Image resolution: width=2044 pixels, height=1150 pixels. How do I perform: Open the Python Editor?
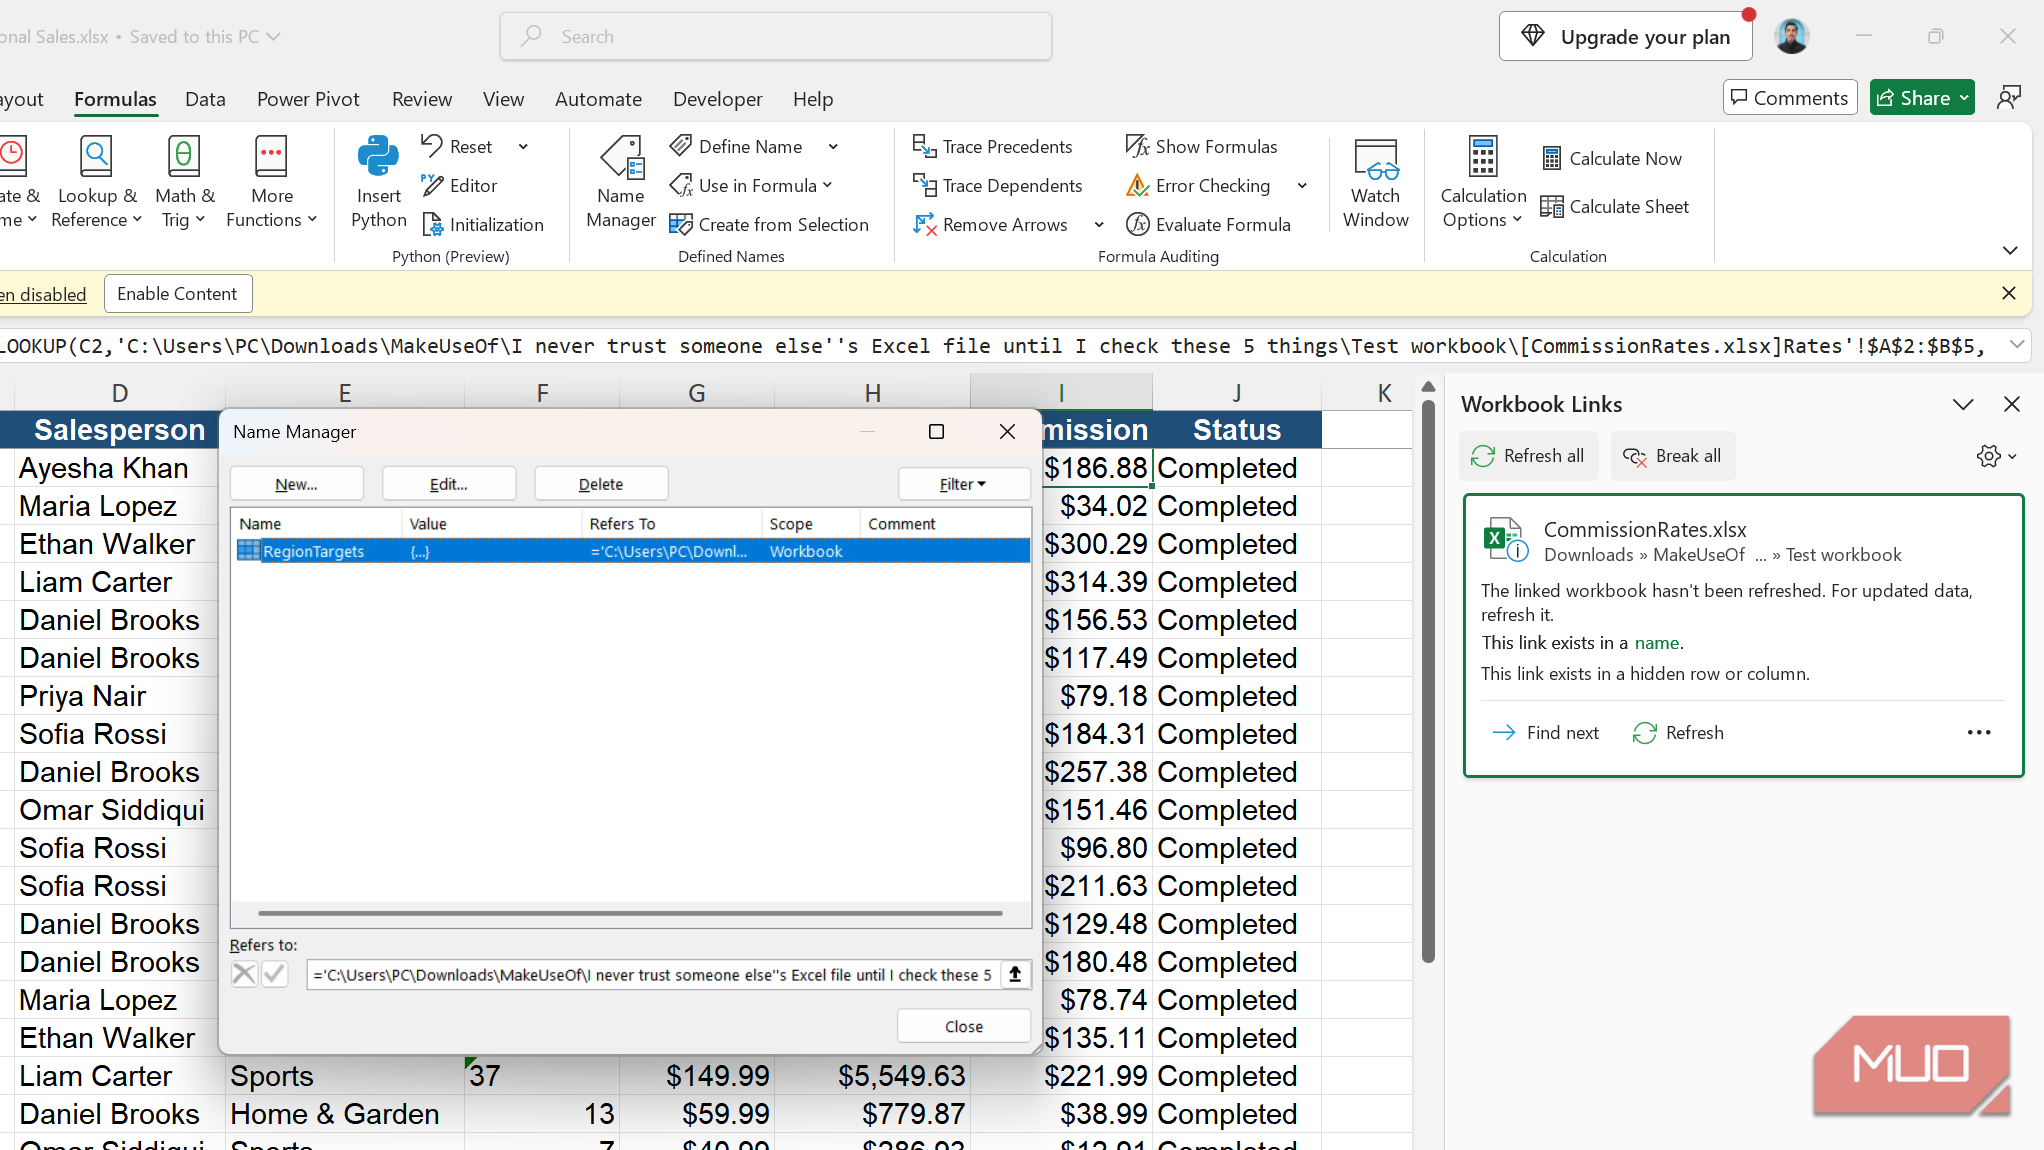[460, 186]
